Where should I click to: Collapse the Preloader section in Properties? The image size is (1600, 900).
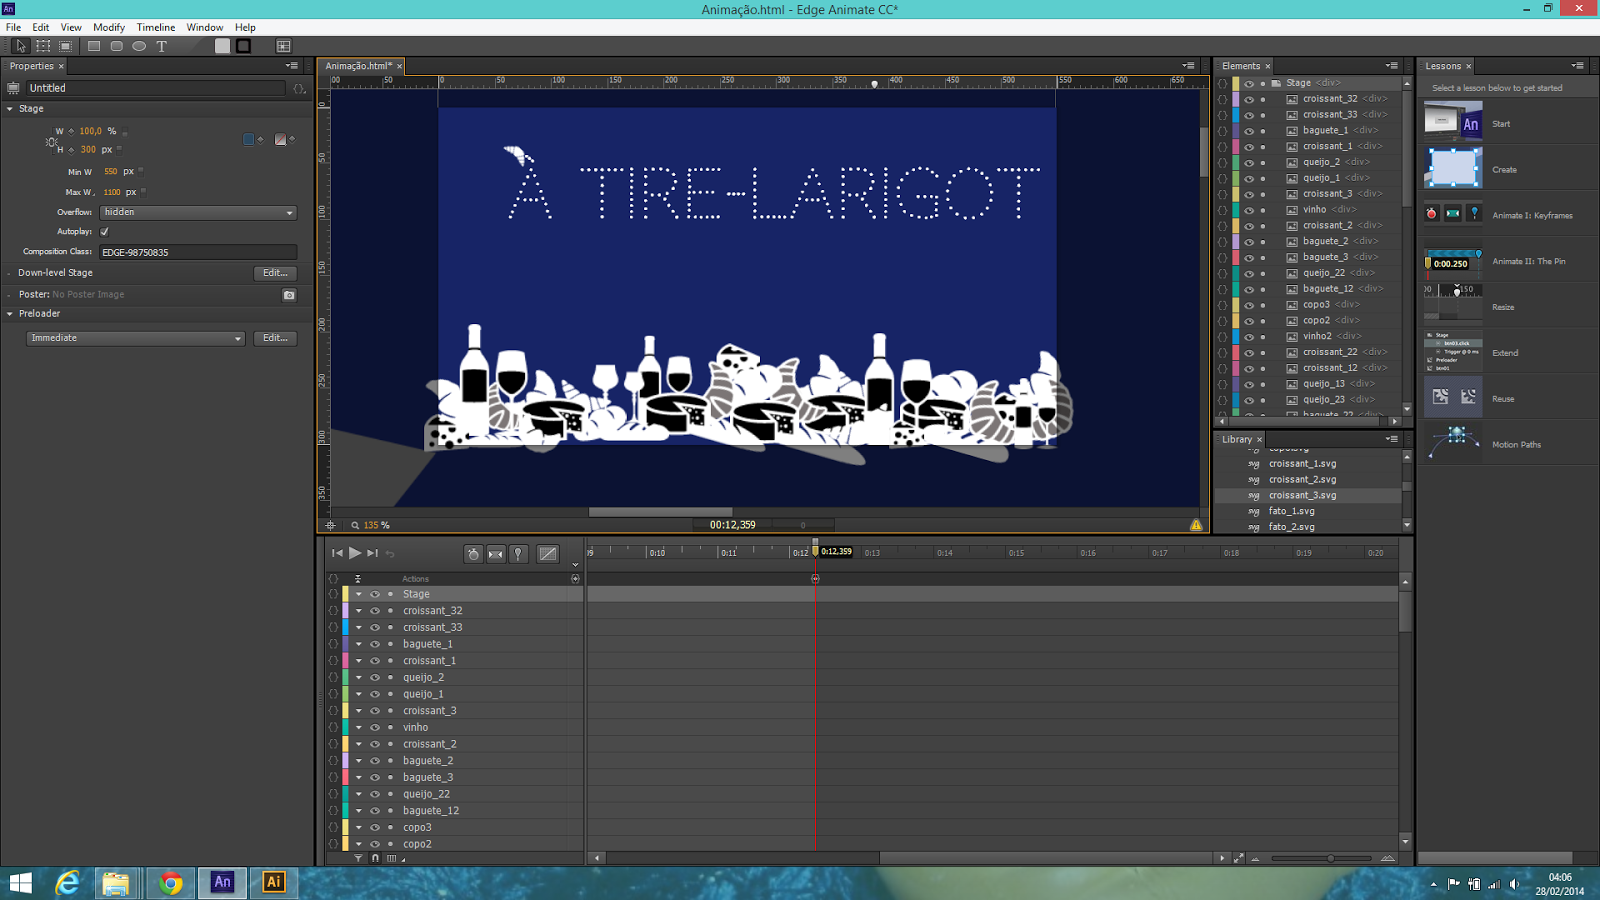(10, 314)
